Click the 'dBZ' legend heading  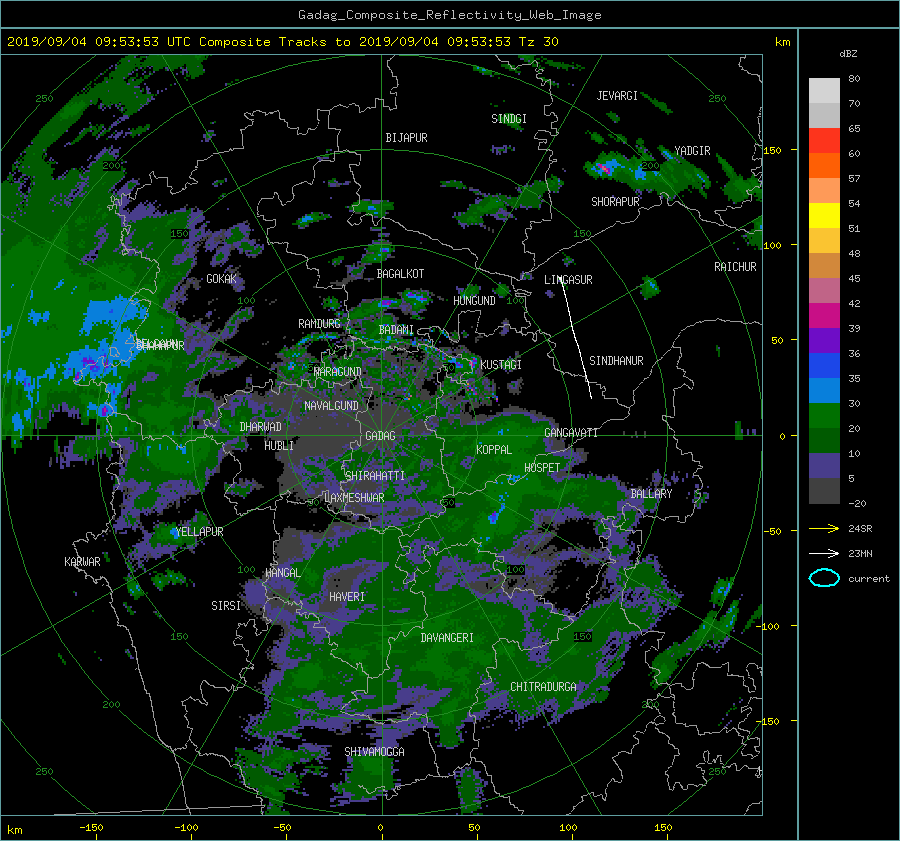tap(848, 53)
